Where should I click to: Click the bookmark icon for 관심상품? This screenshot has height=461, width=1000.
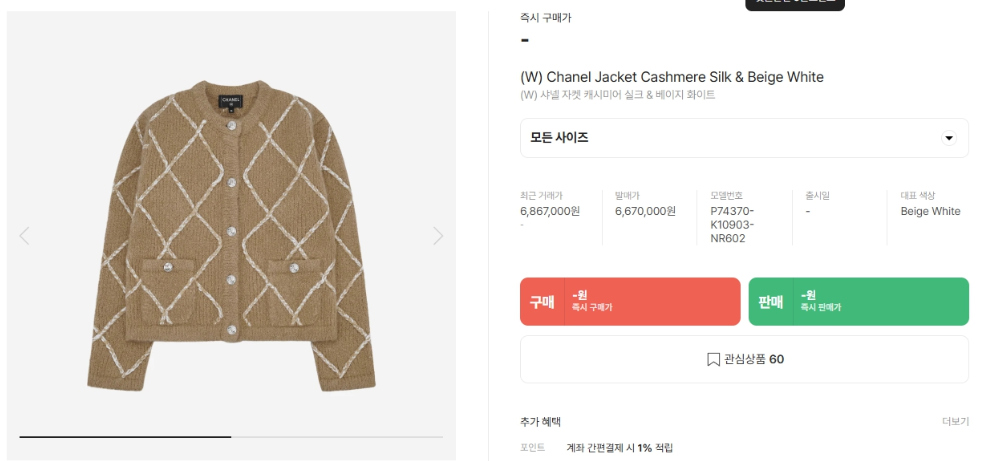[x=713, y=359]
